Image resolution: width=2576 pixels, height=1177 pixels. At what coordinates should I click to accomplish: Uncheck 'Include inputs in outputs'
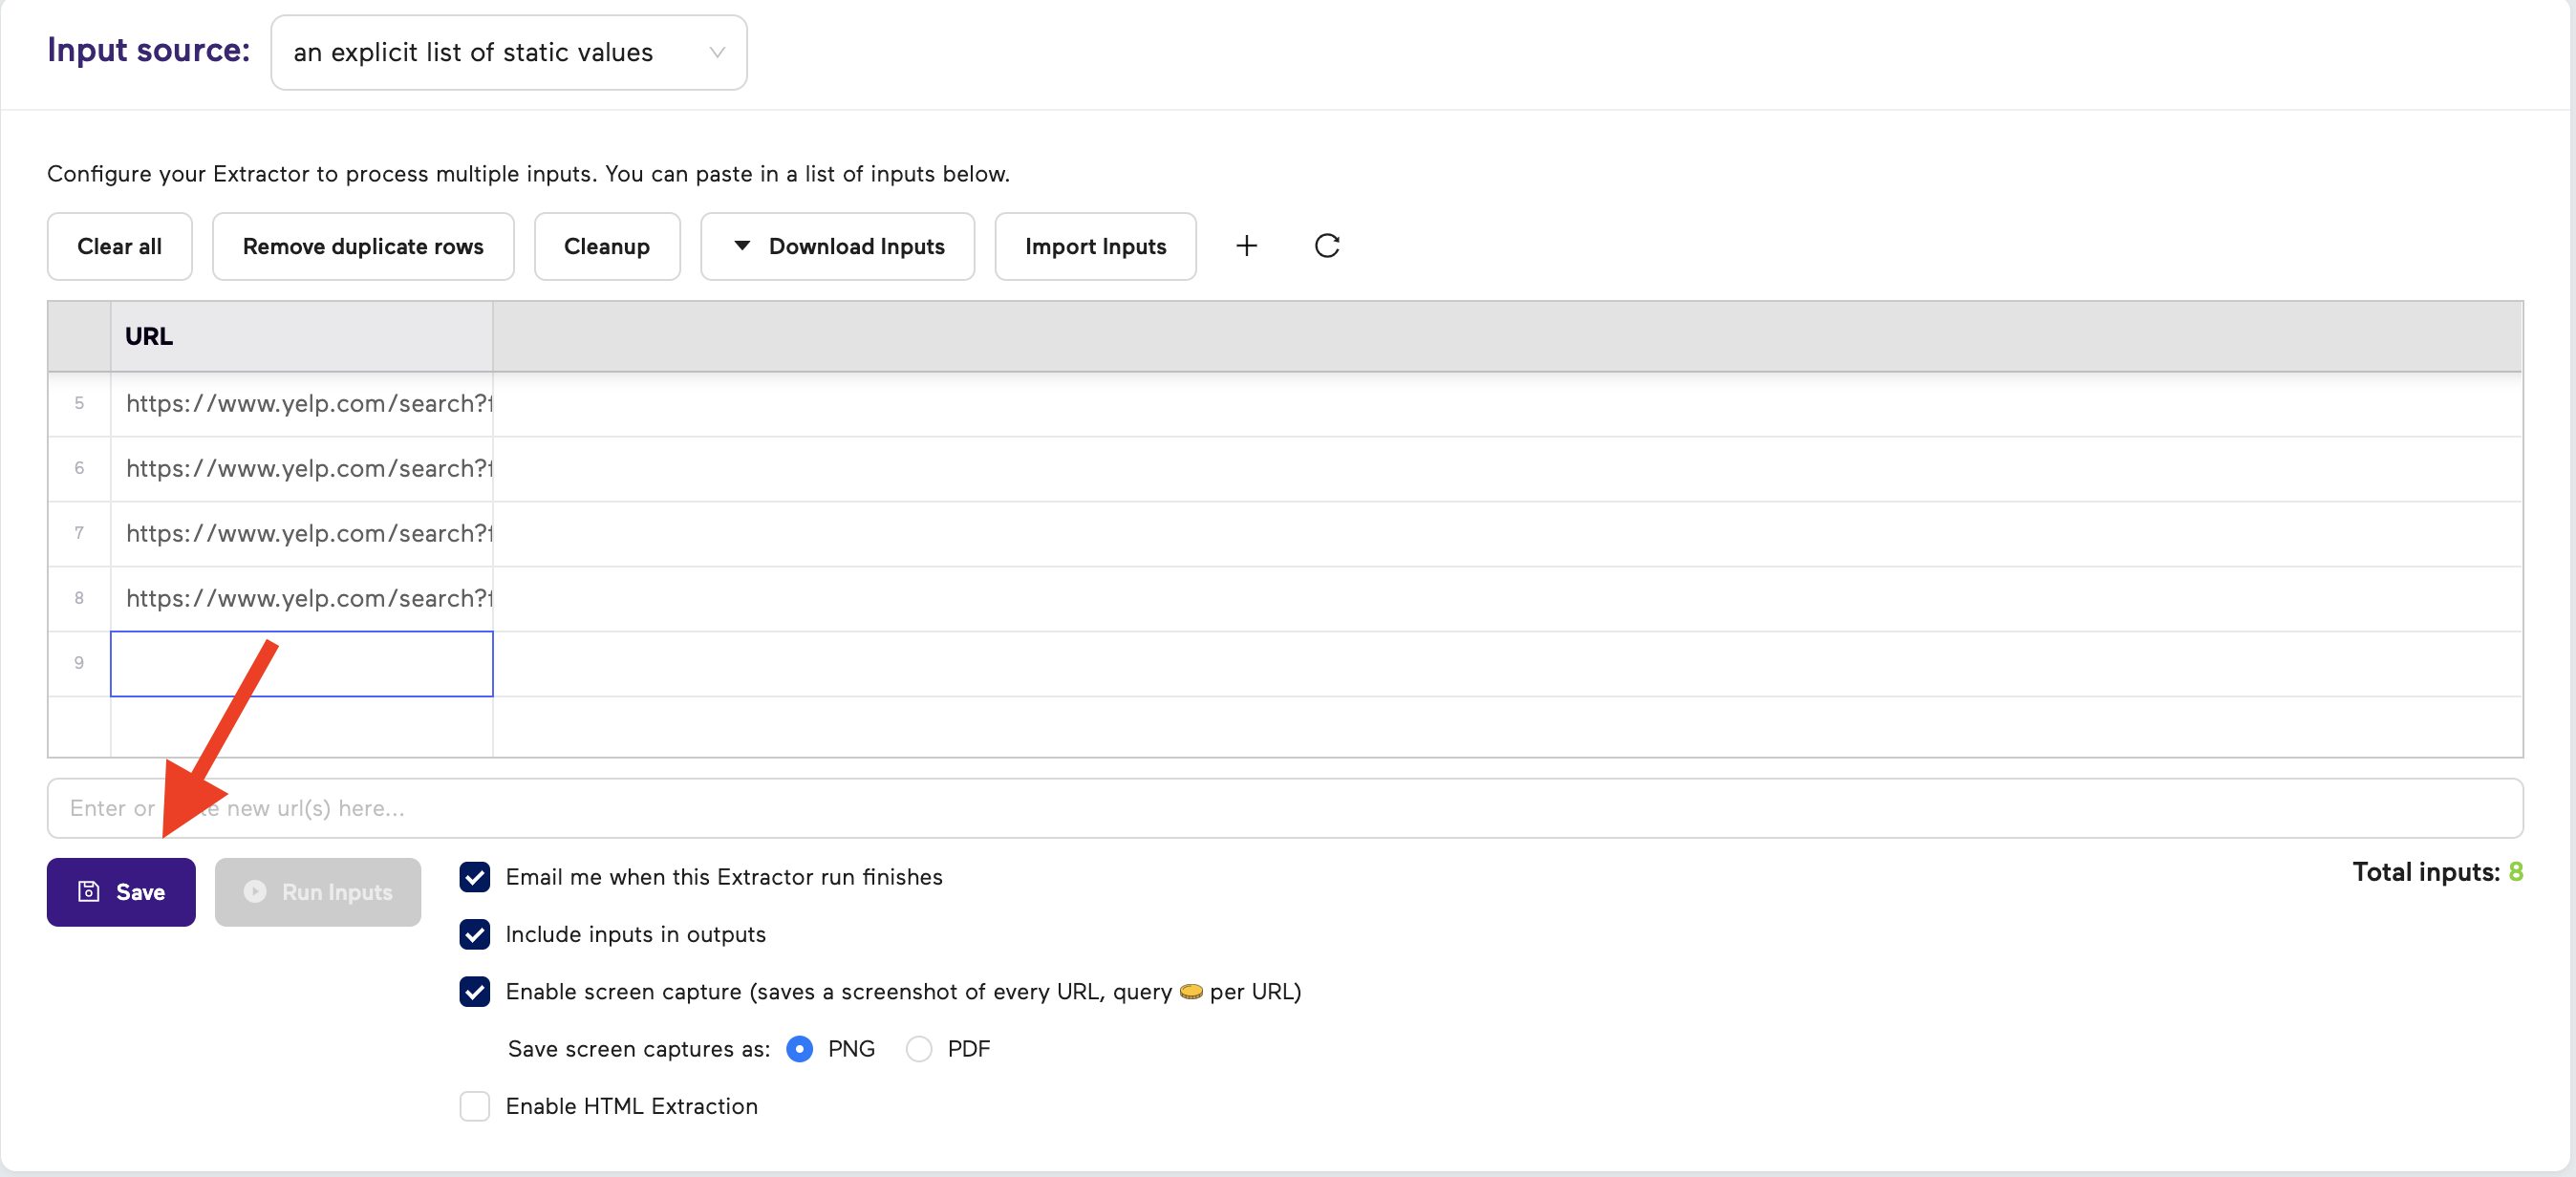tap(475, 934)
